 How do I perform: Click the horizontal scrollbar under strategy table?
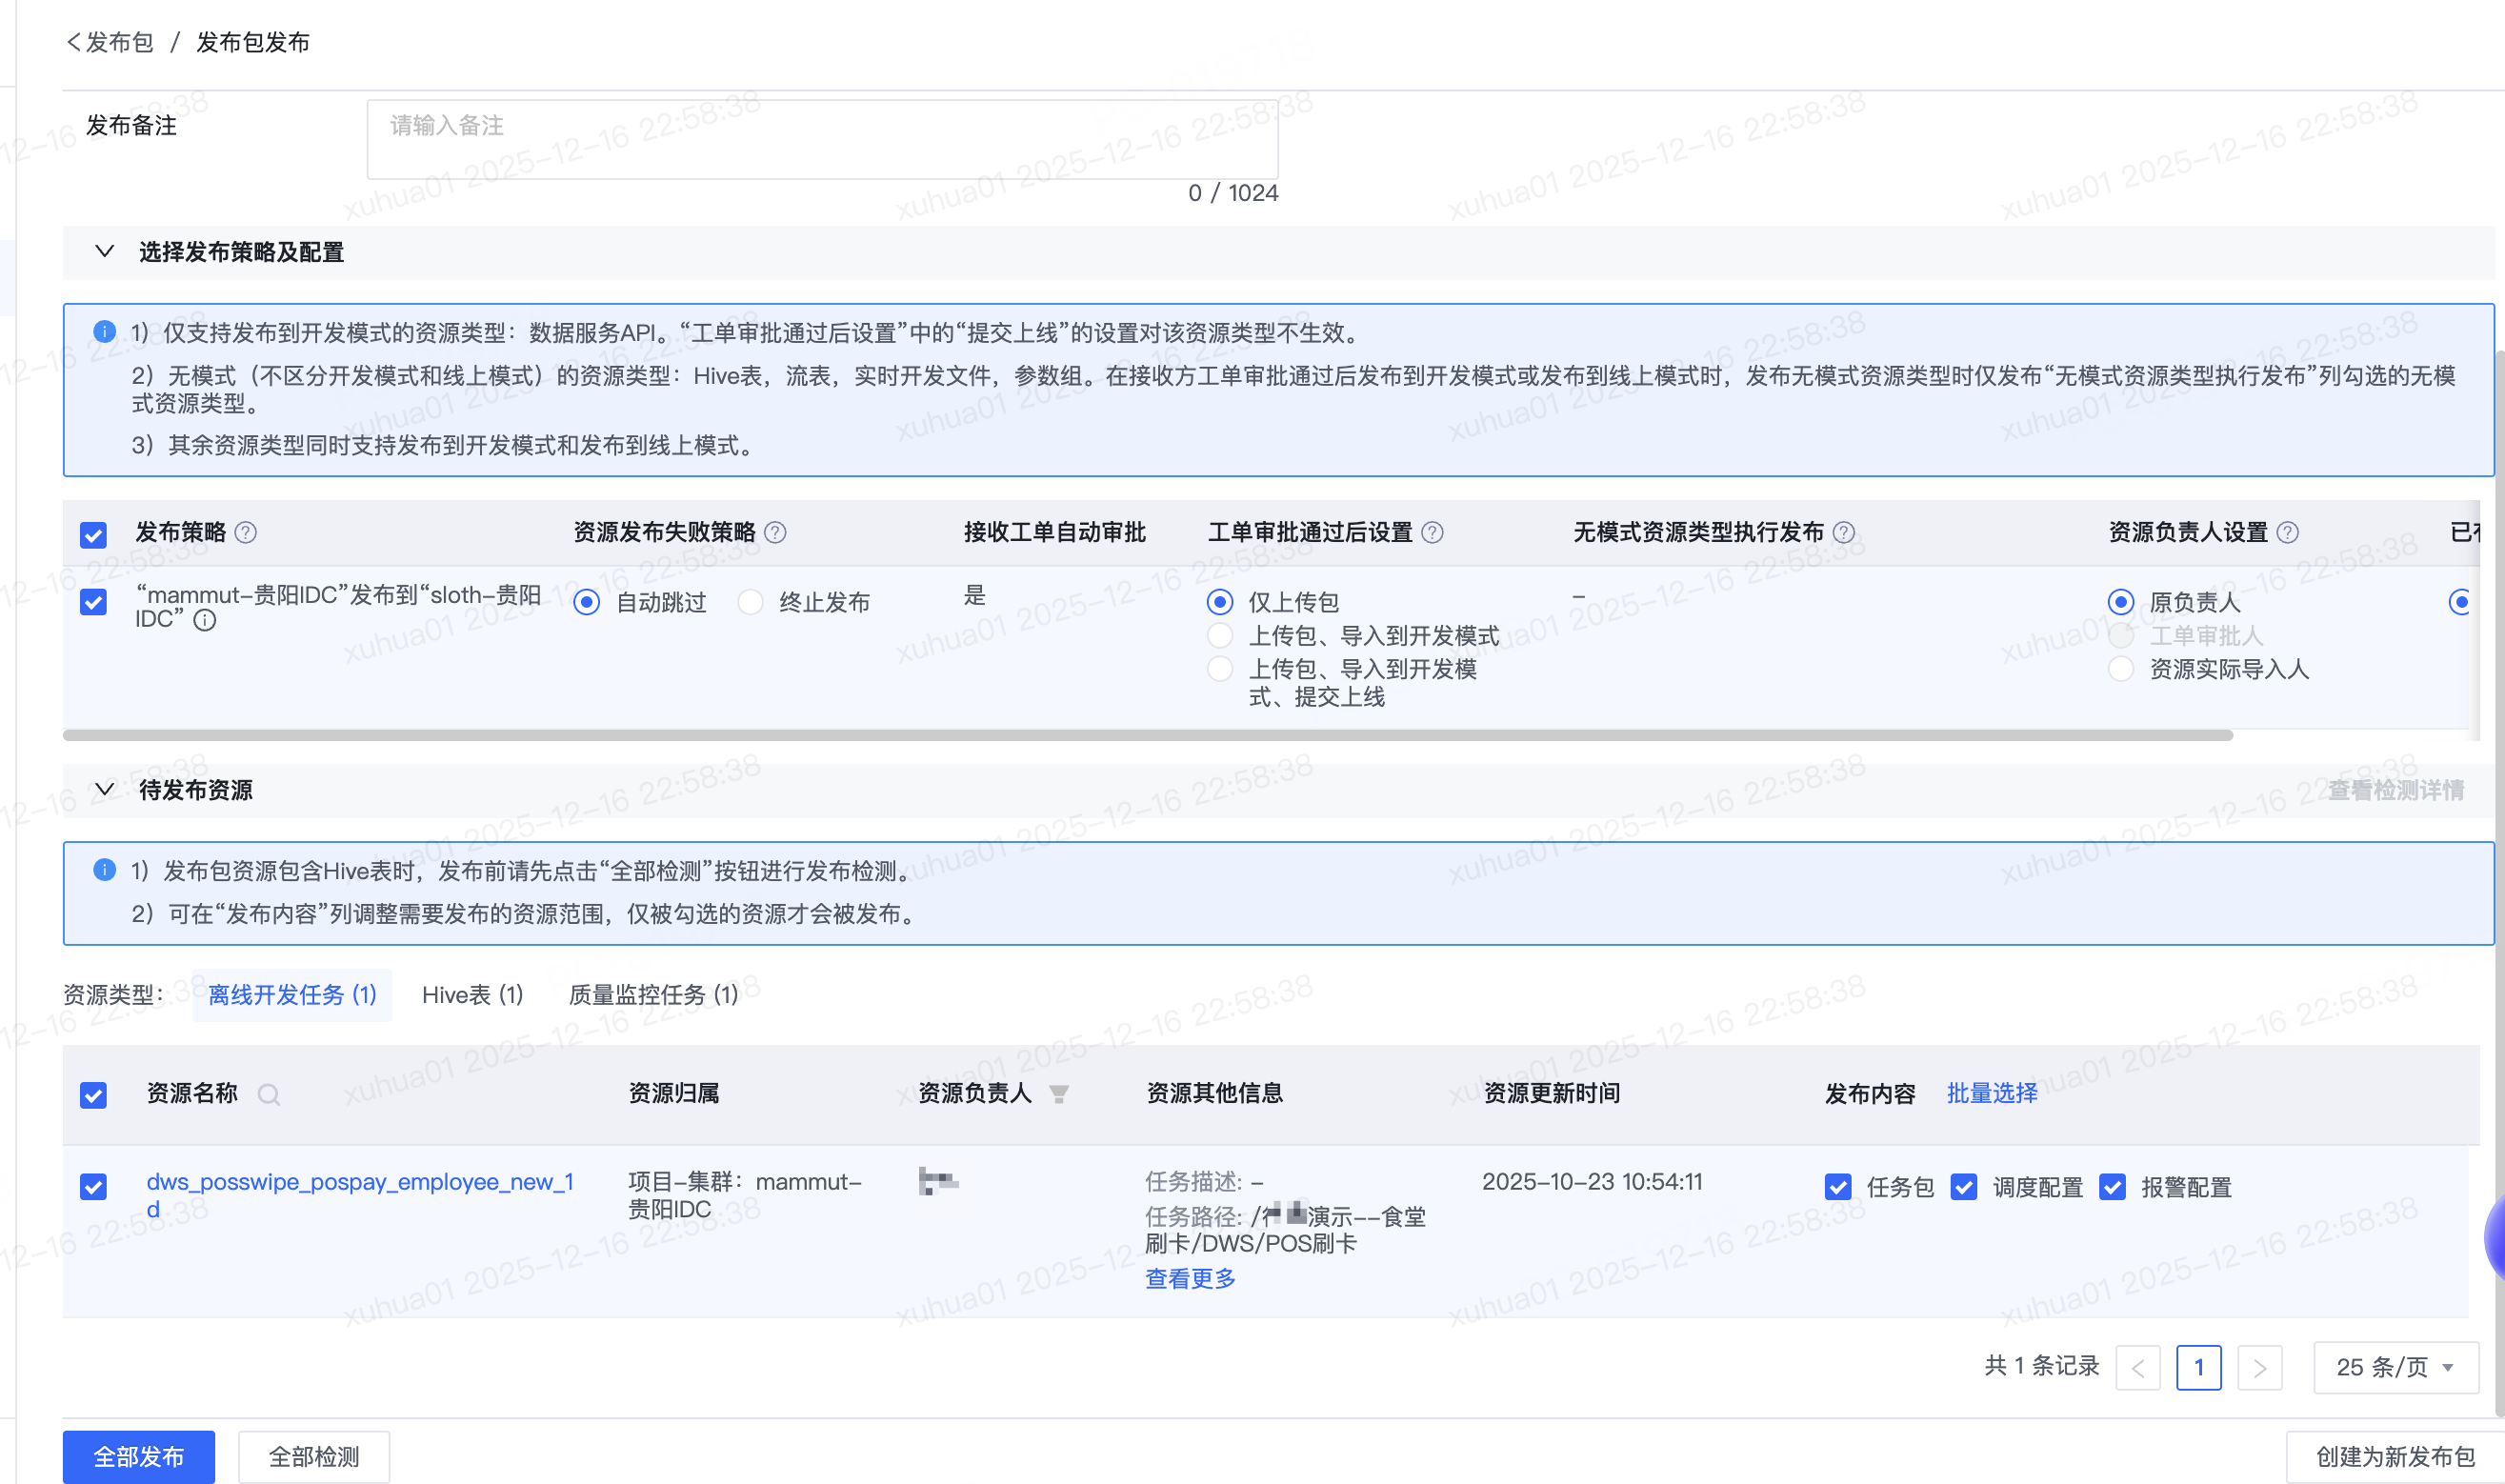(1147, 735)
